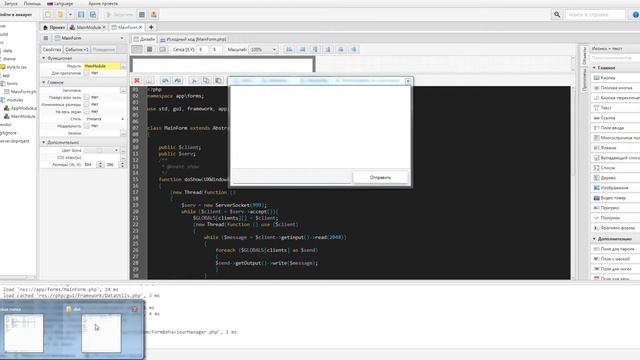This screenshot has width=640, height=360.
Task: Click the new project toolbar icon
Action: [x=48, y=15]
